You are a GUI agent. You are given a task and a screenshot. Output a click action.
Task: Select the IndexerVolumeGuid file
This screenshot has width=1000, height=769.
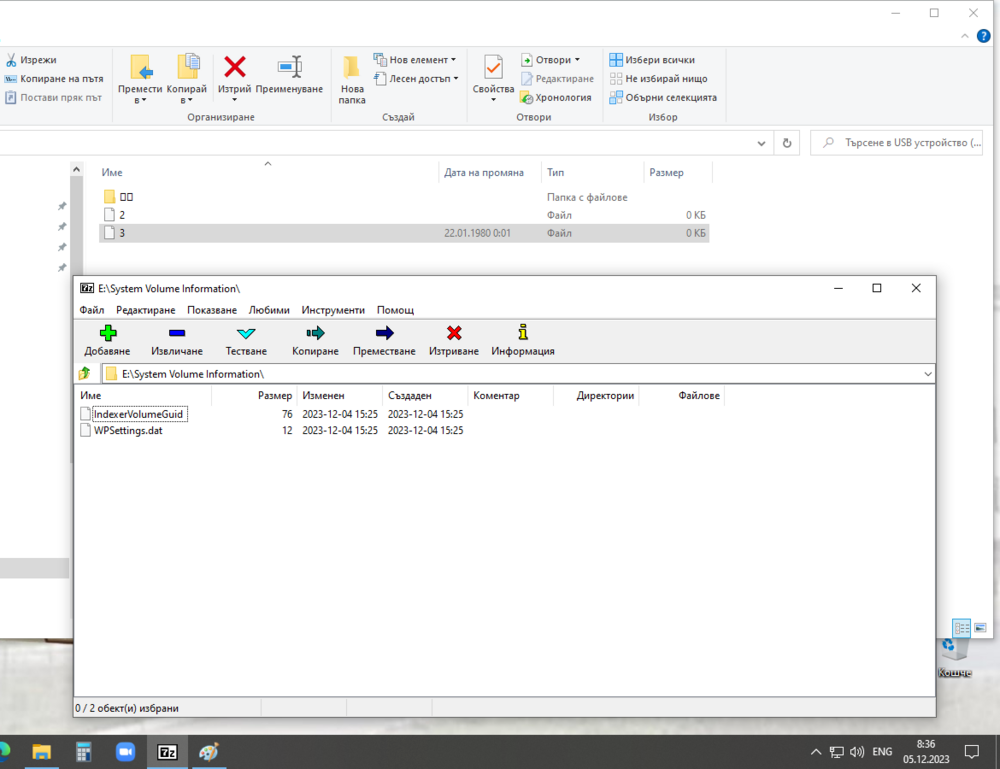tap(138, 414)
